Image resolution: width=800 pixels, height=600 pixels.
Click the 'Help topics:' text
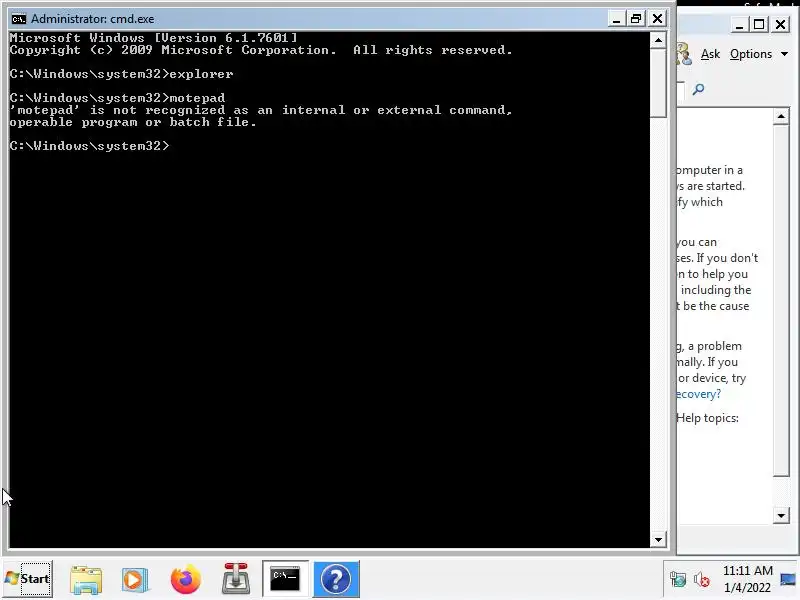click(707, 418)
